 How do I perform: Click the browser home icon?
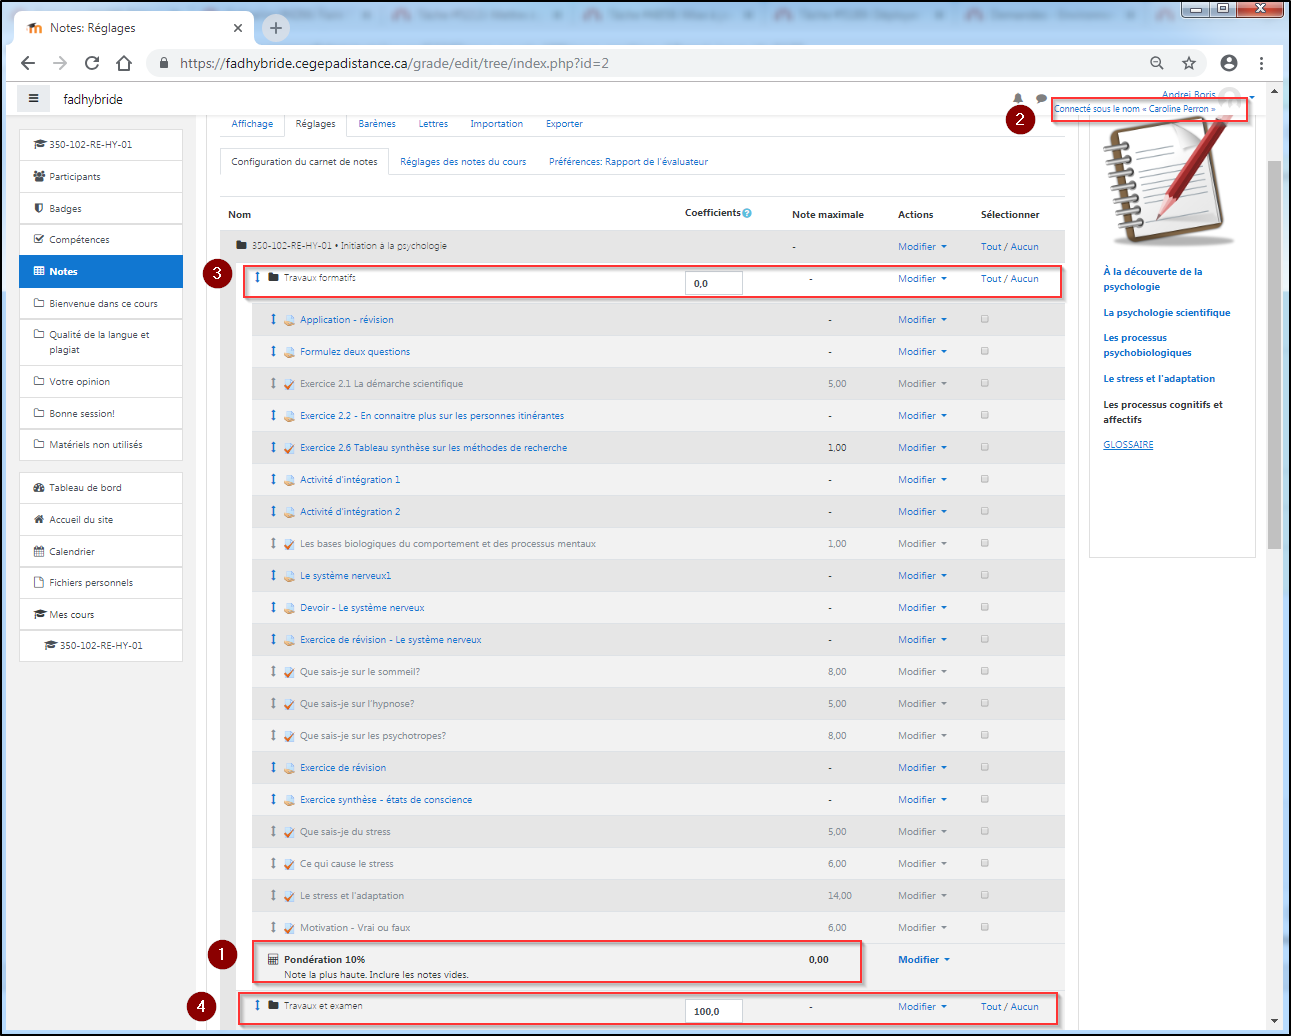(124, 63)
